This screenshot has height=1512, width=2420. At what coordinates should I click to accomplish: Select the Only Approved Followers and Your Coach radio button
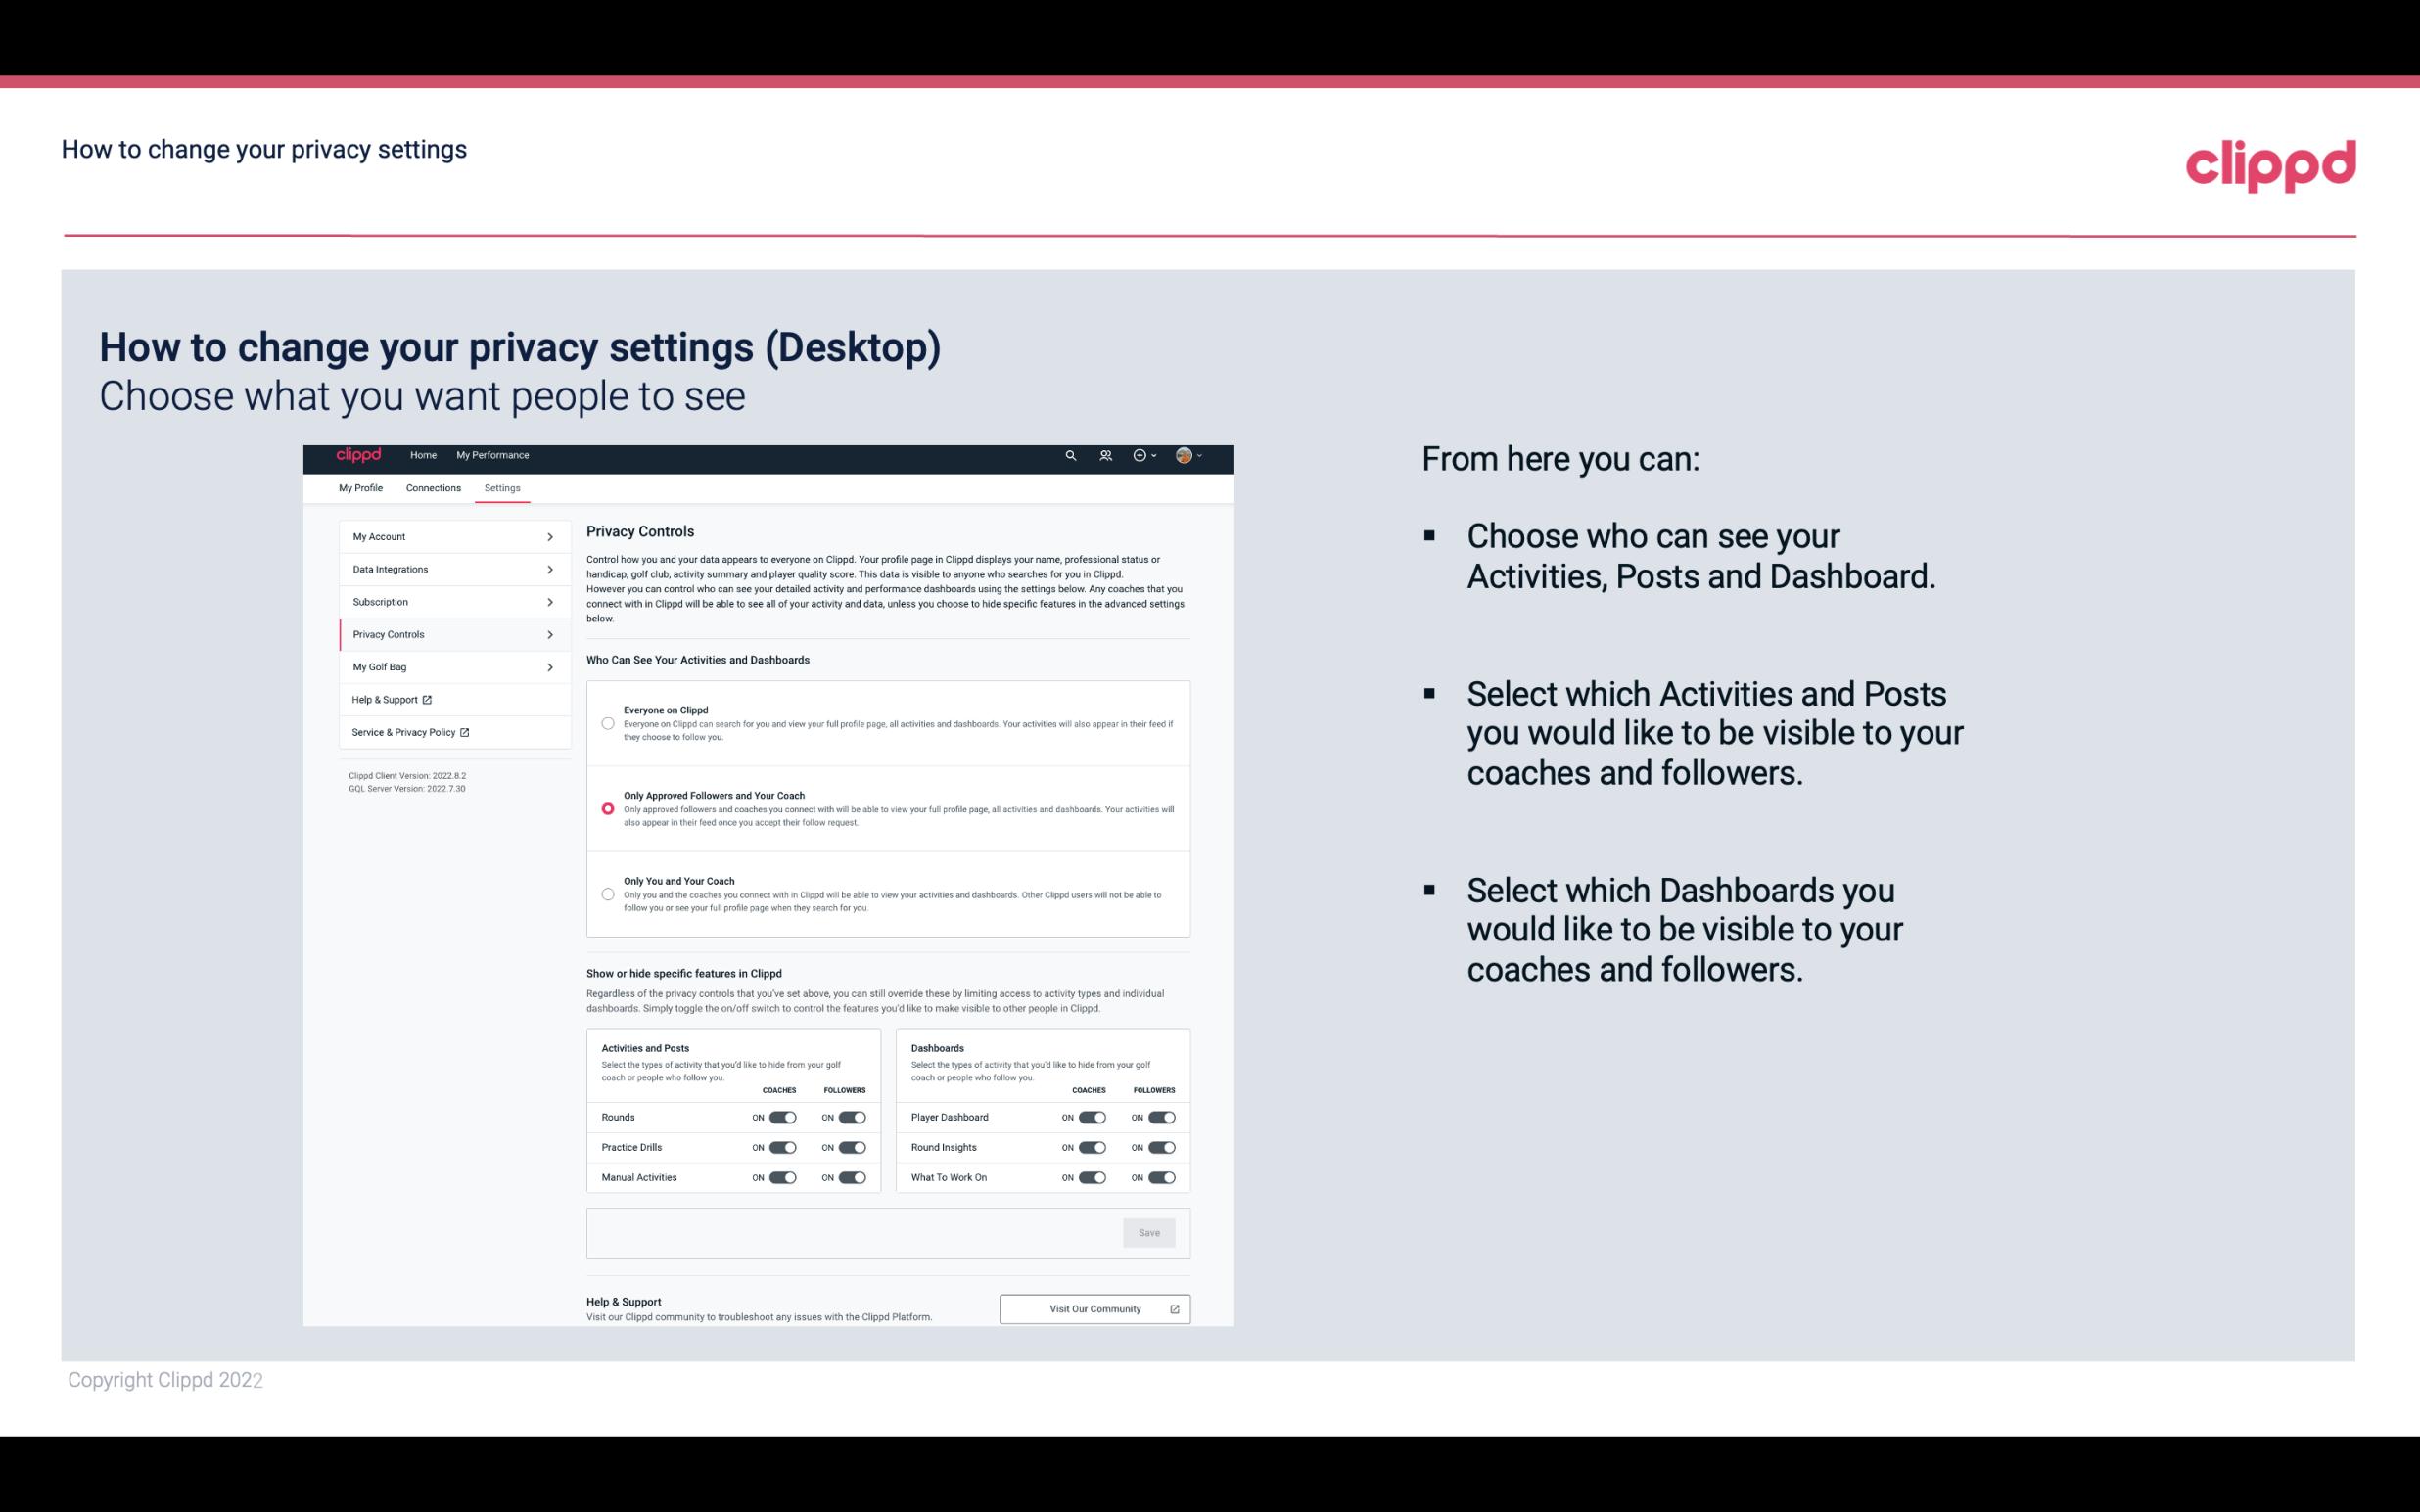[x=606, y=808]
